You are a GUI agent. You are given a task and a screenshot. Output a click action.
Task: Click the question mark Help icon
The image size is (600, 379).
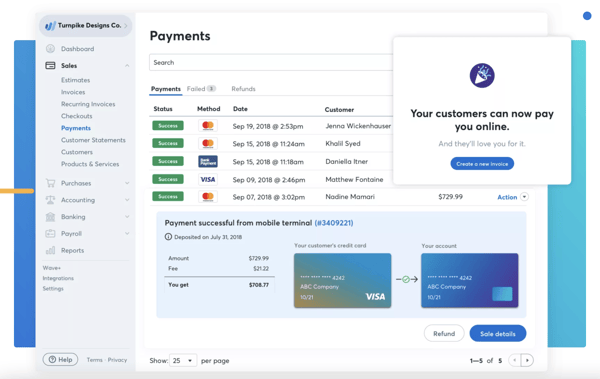click(52, 359)
